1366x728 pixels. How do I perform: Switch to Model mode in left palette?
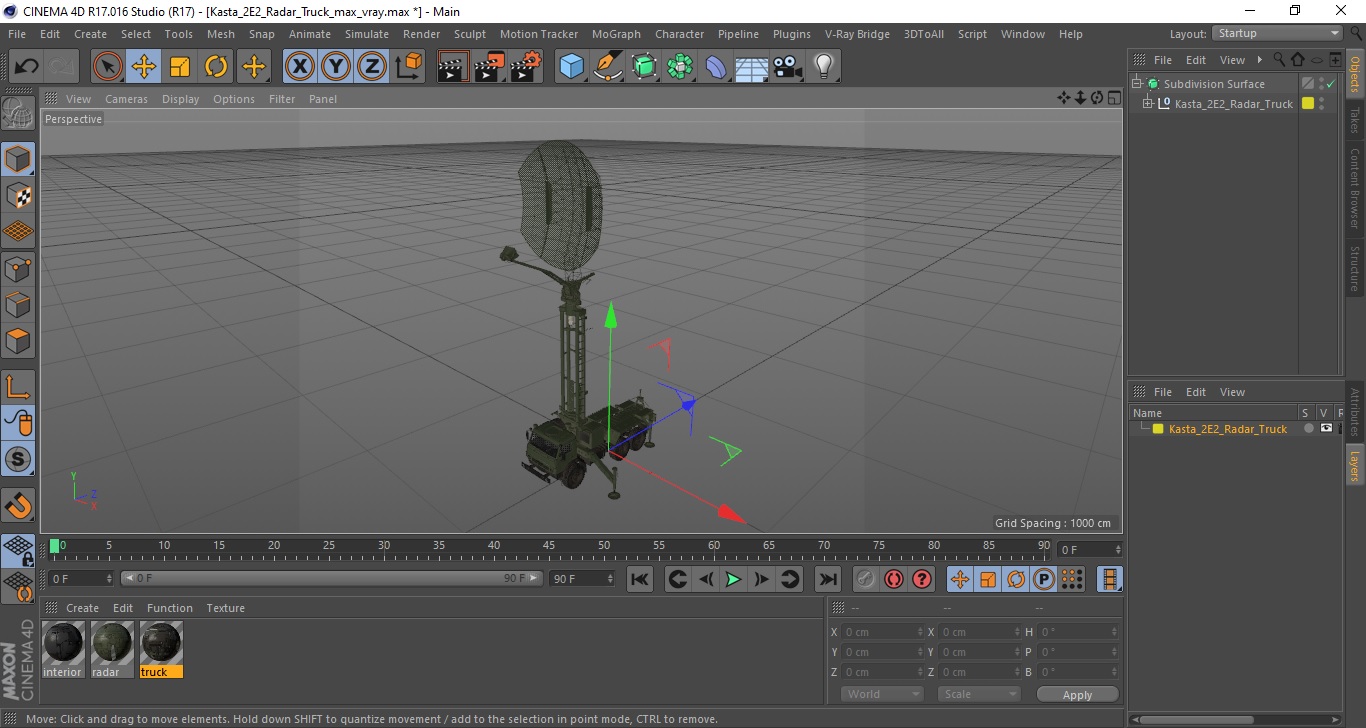18,159
